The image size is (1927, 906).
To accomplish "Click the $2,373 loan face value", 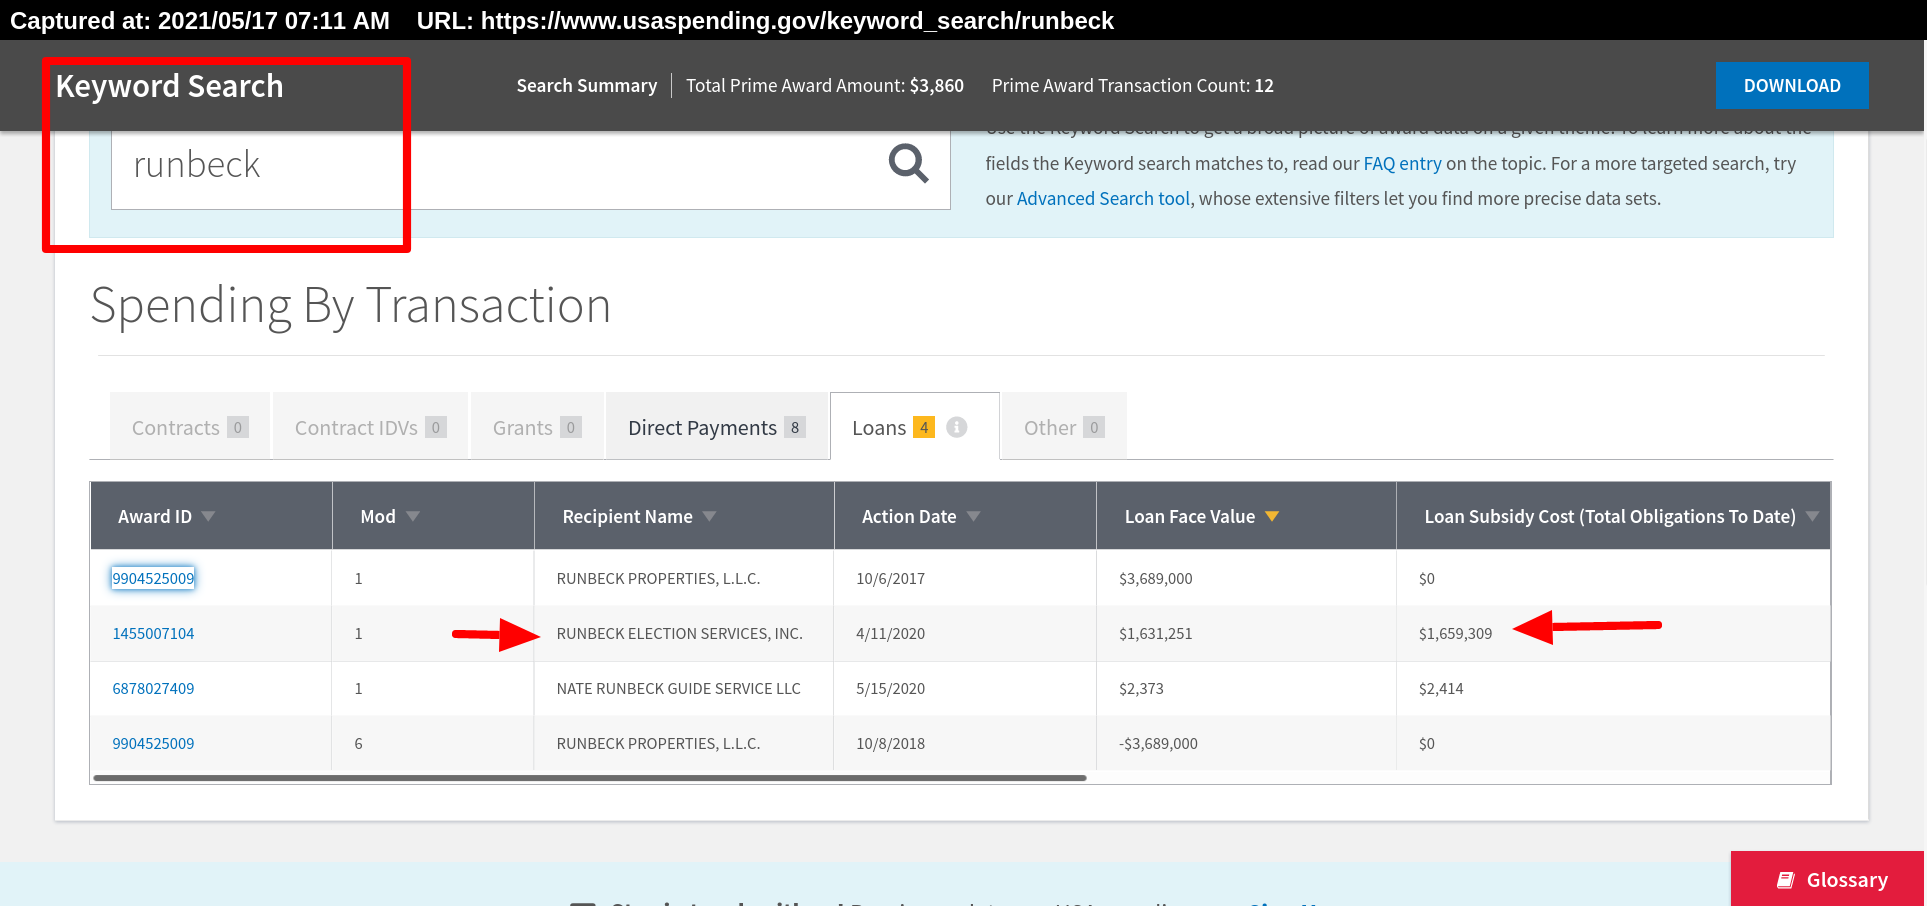I will [1141, 688].
